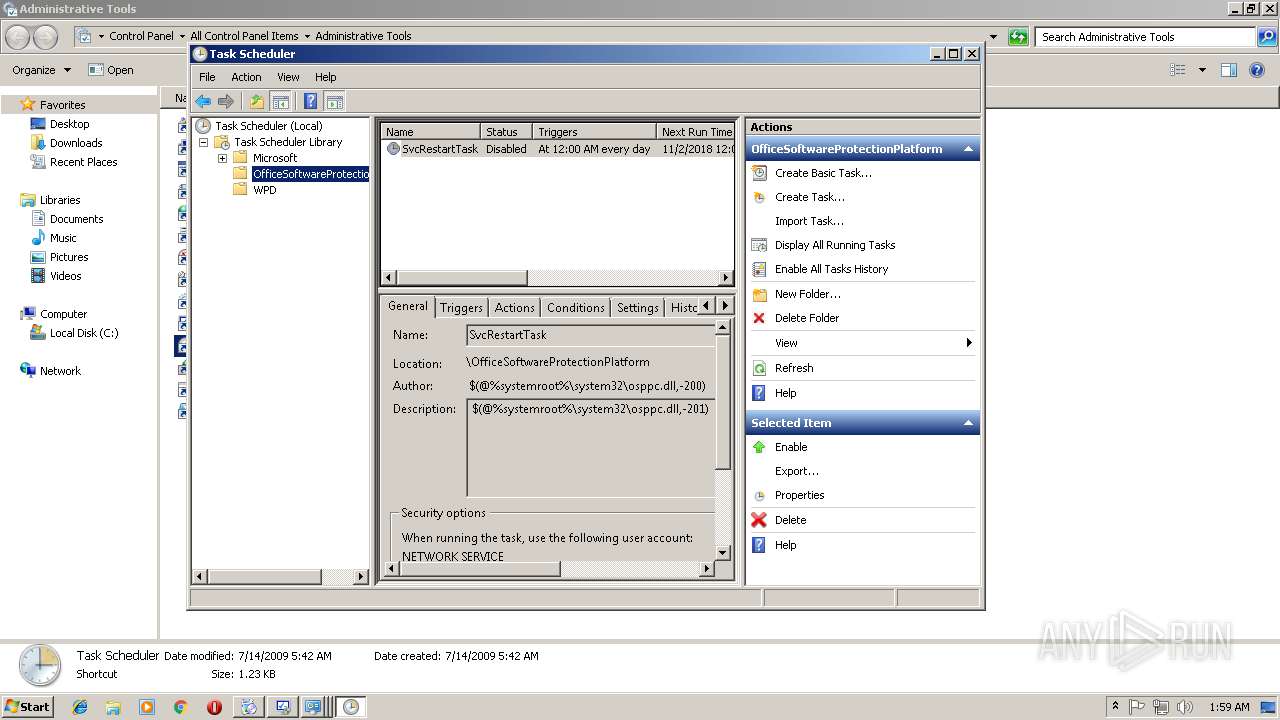
Task: Select WPD folder in tree
Action: (x=265, y=190)
